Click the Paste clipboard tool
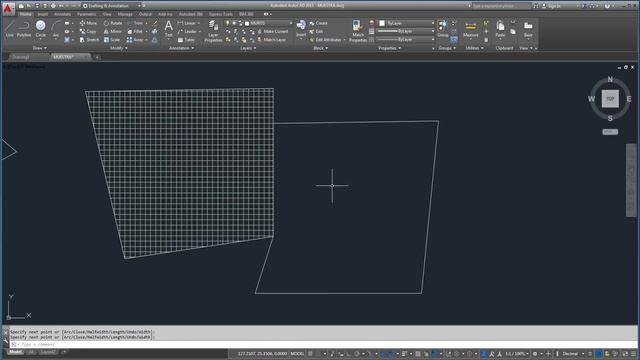Image resolution: width=640 pixels, height=360 pixels. pyautogui.click(x=500, y=29)
